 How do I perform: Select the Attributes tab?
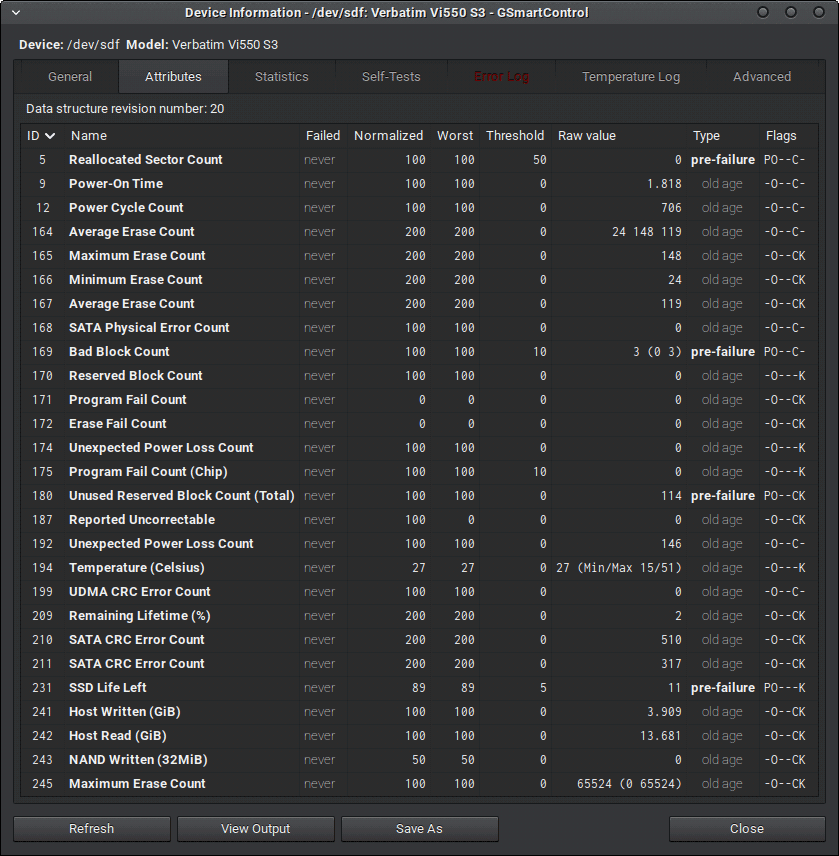click(x=173, y=77)
